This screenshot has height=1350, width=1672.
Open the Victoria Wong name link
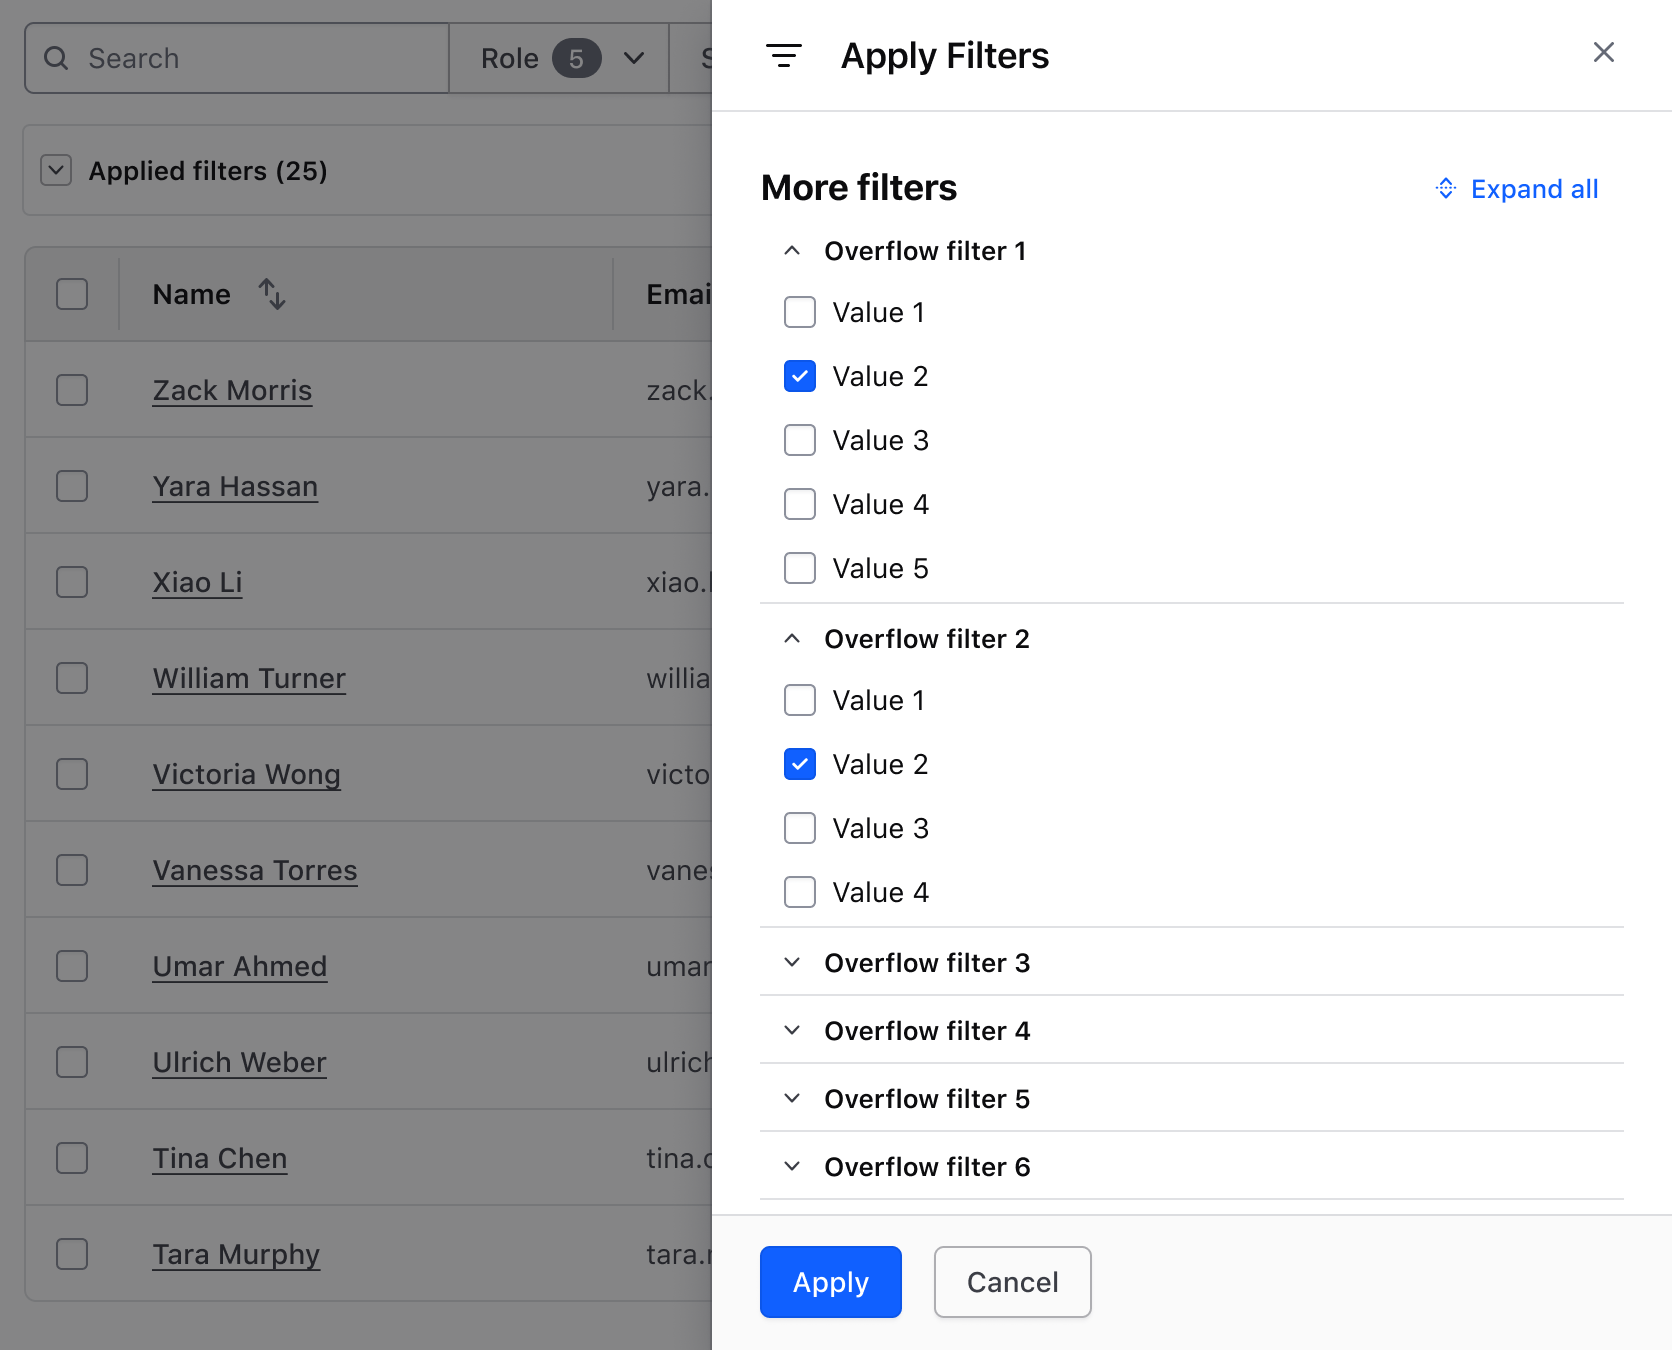[246, 775]
